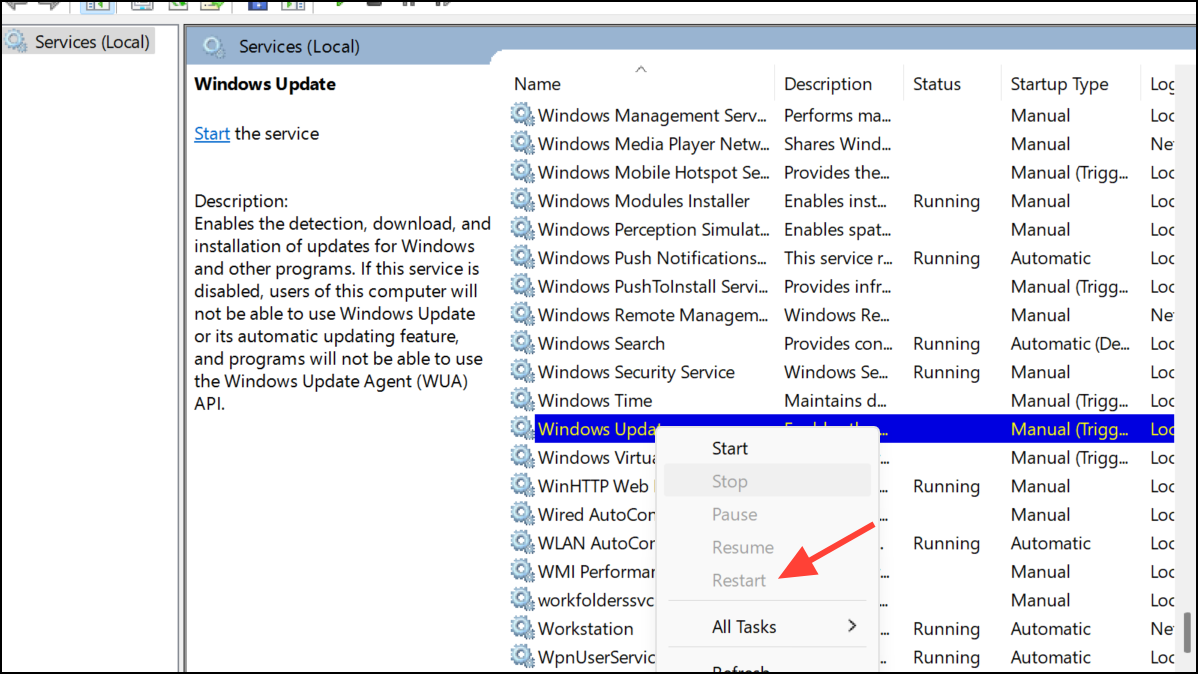Image resolution: width=1198 pixels, height=674 pixels.
Task: Sort list by Description column header
Action: click(838, 83)
